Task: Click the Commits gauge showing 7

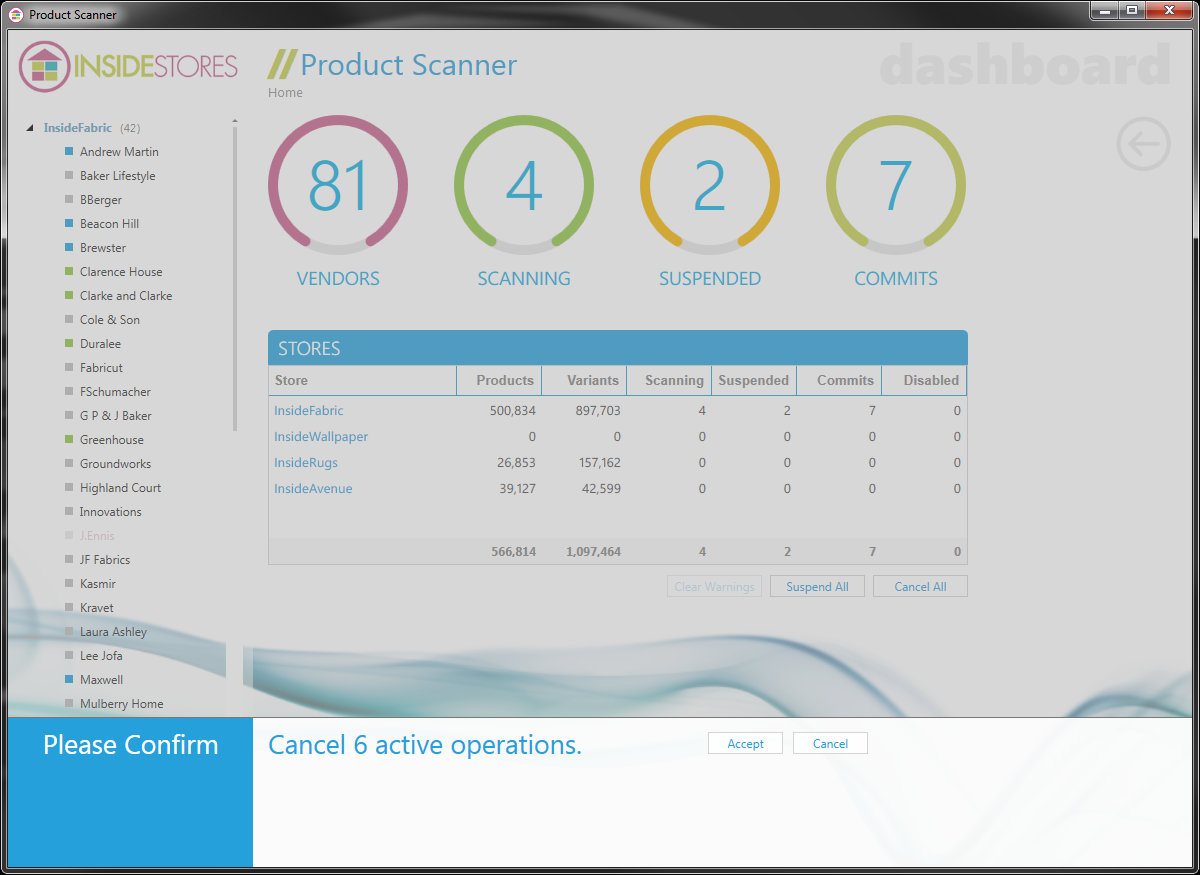Action: (x=896, y=185)
